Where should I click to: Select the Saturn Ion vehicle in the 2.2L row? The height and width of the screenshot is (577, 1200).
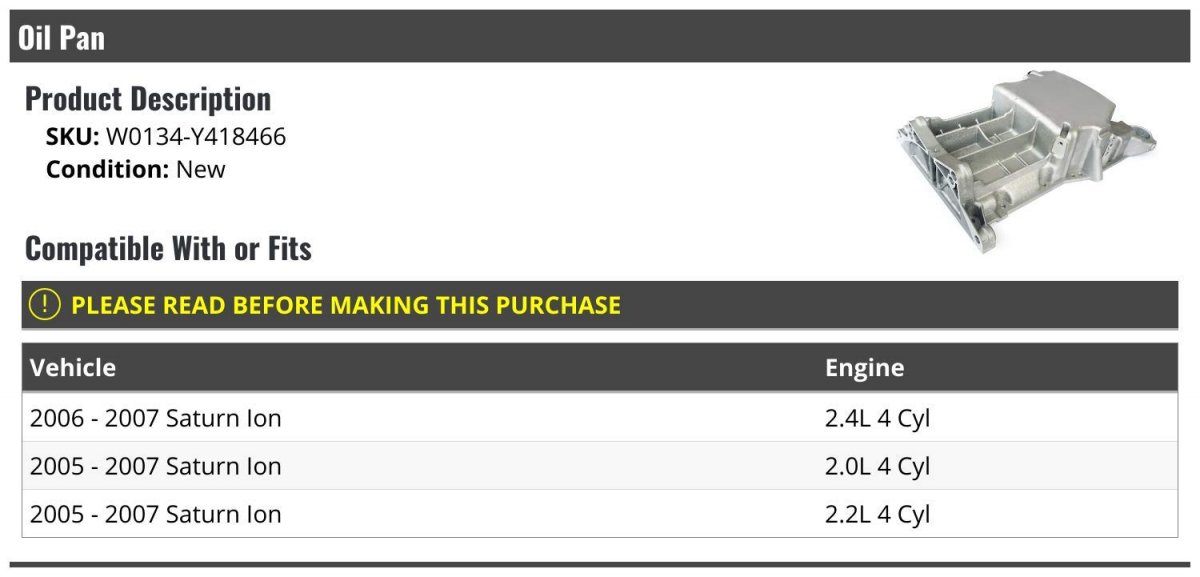click(156, 514)
